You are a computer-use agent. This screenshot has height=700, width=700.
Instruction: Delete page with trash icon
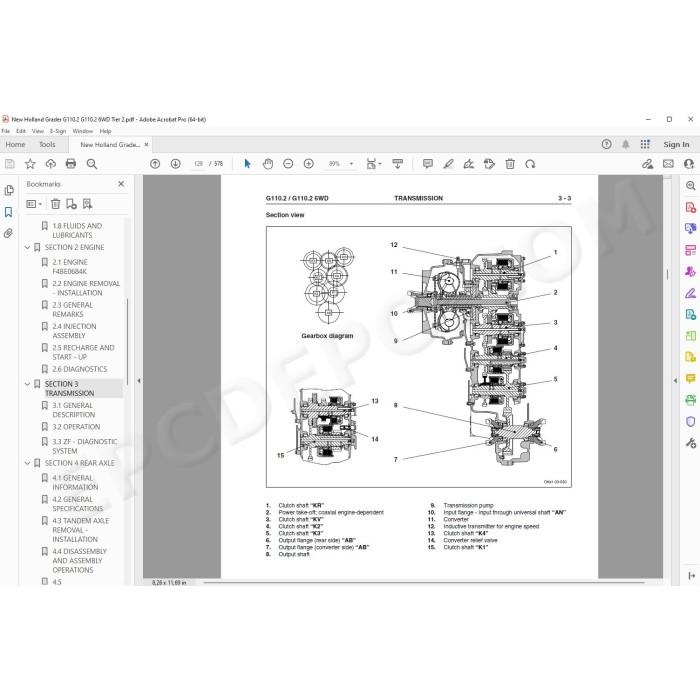coord(510,164)
